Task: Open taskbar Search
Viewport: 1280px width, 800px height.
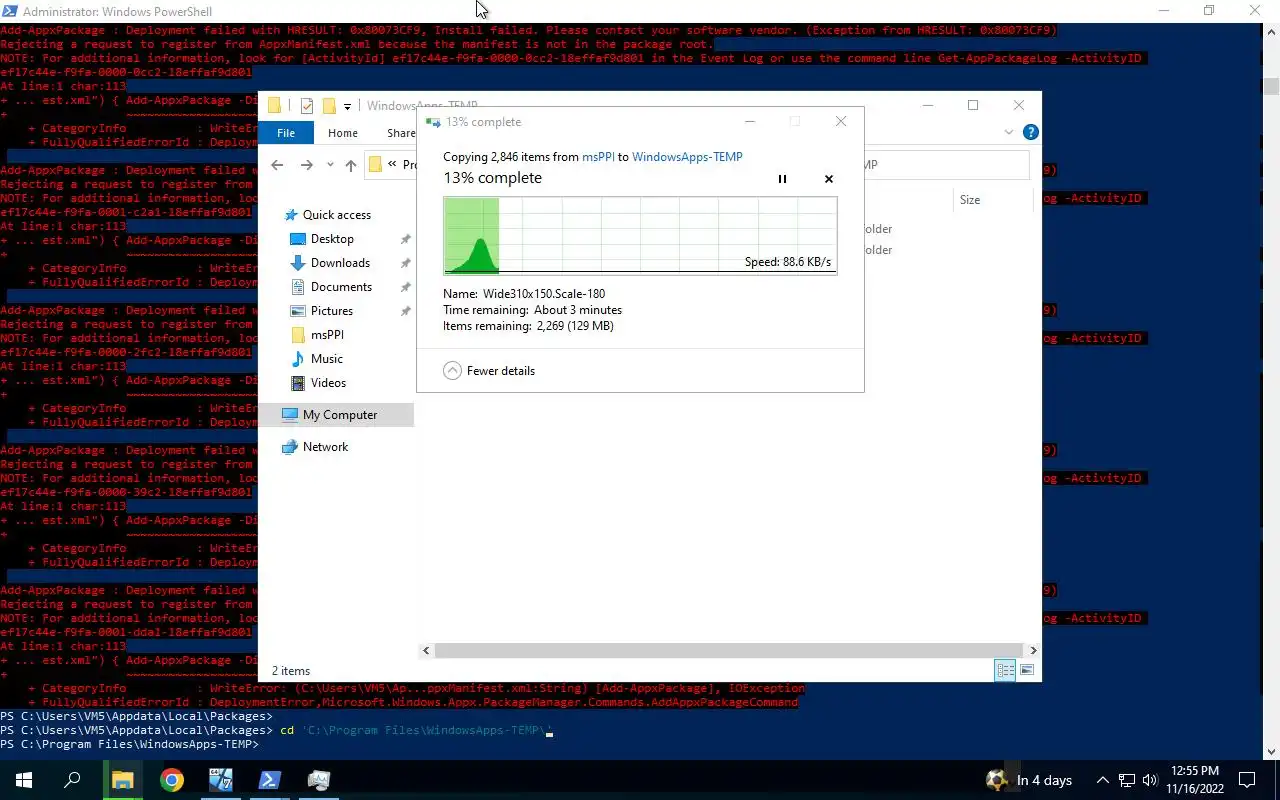Action: [x=72, y=780]
